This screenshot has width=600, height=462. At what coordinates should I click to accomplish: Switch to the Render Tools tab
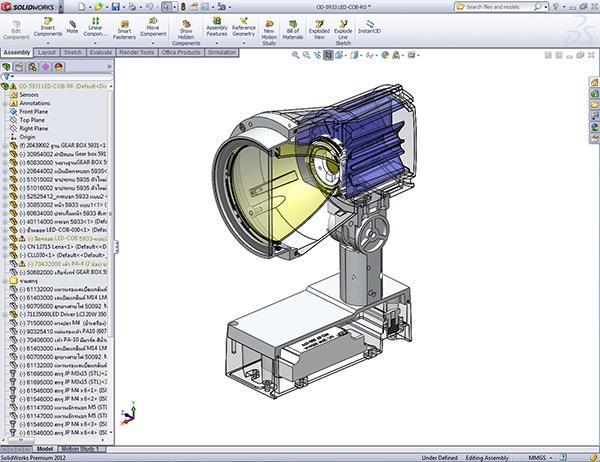tap(137, 52)
